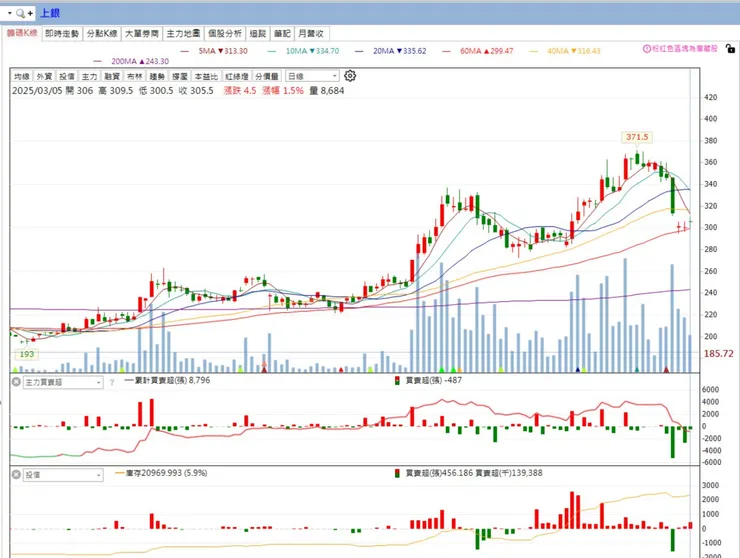Toggle the 布林 bands button
Viewport: 740px width, 558px height.
pyautogui.click(x=135, y=76)
